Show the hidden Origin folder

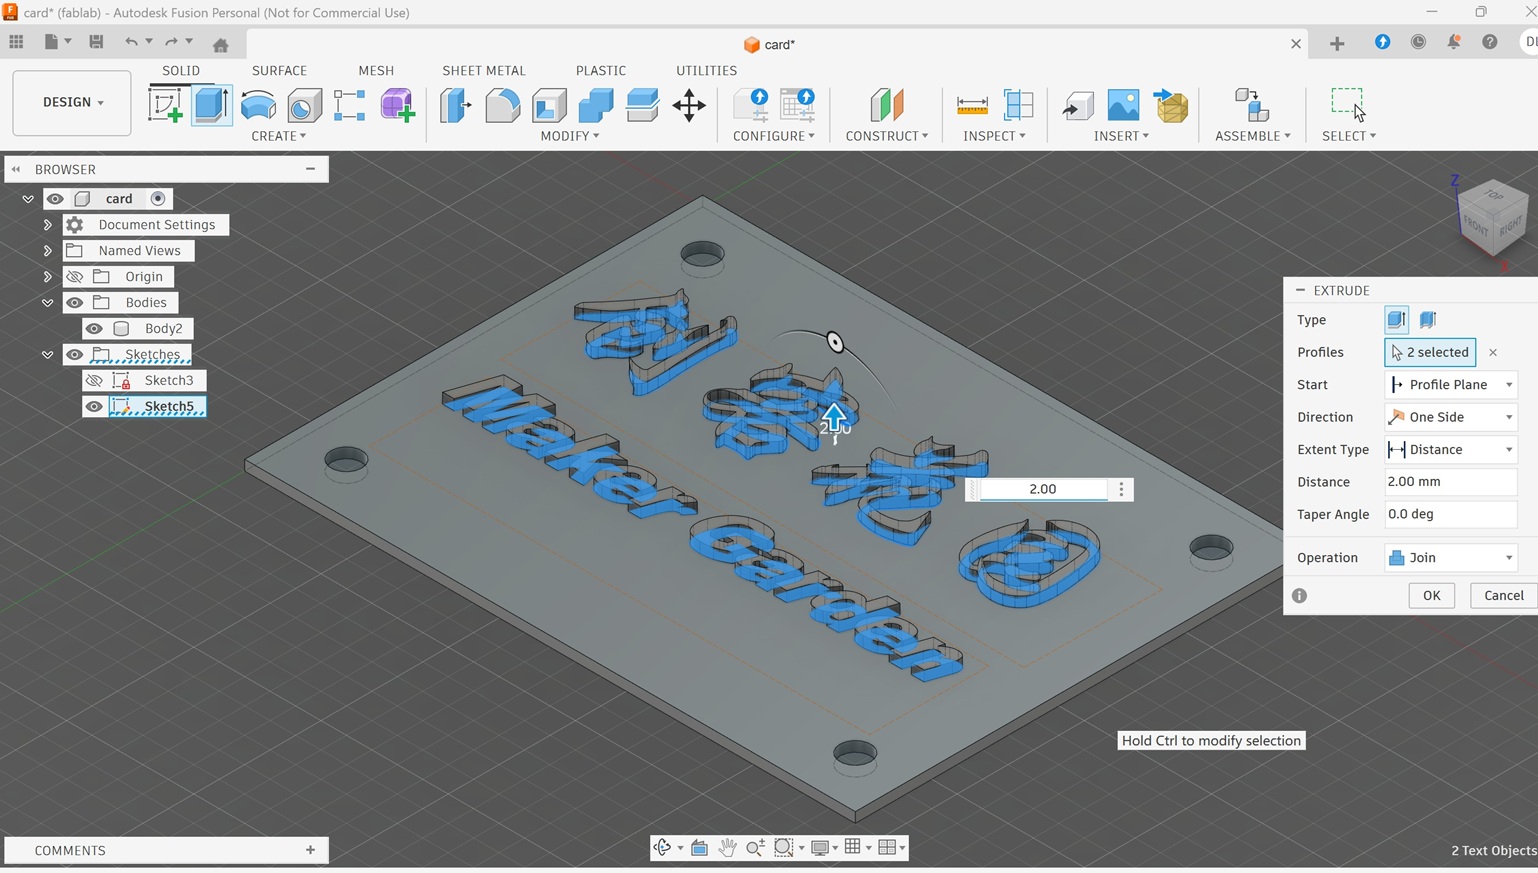[74, 276]
